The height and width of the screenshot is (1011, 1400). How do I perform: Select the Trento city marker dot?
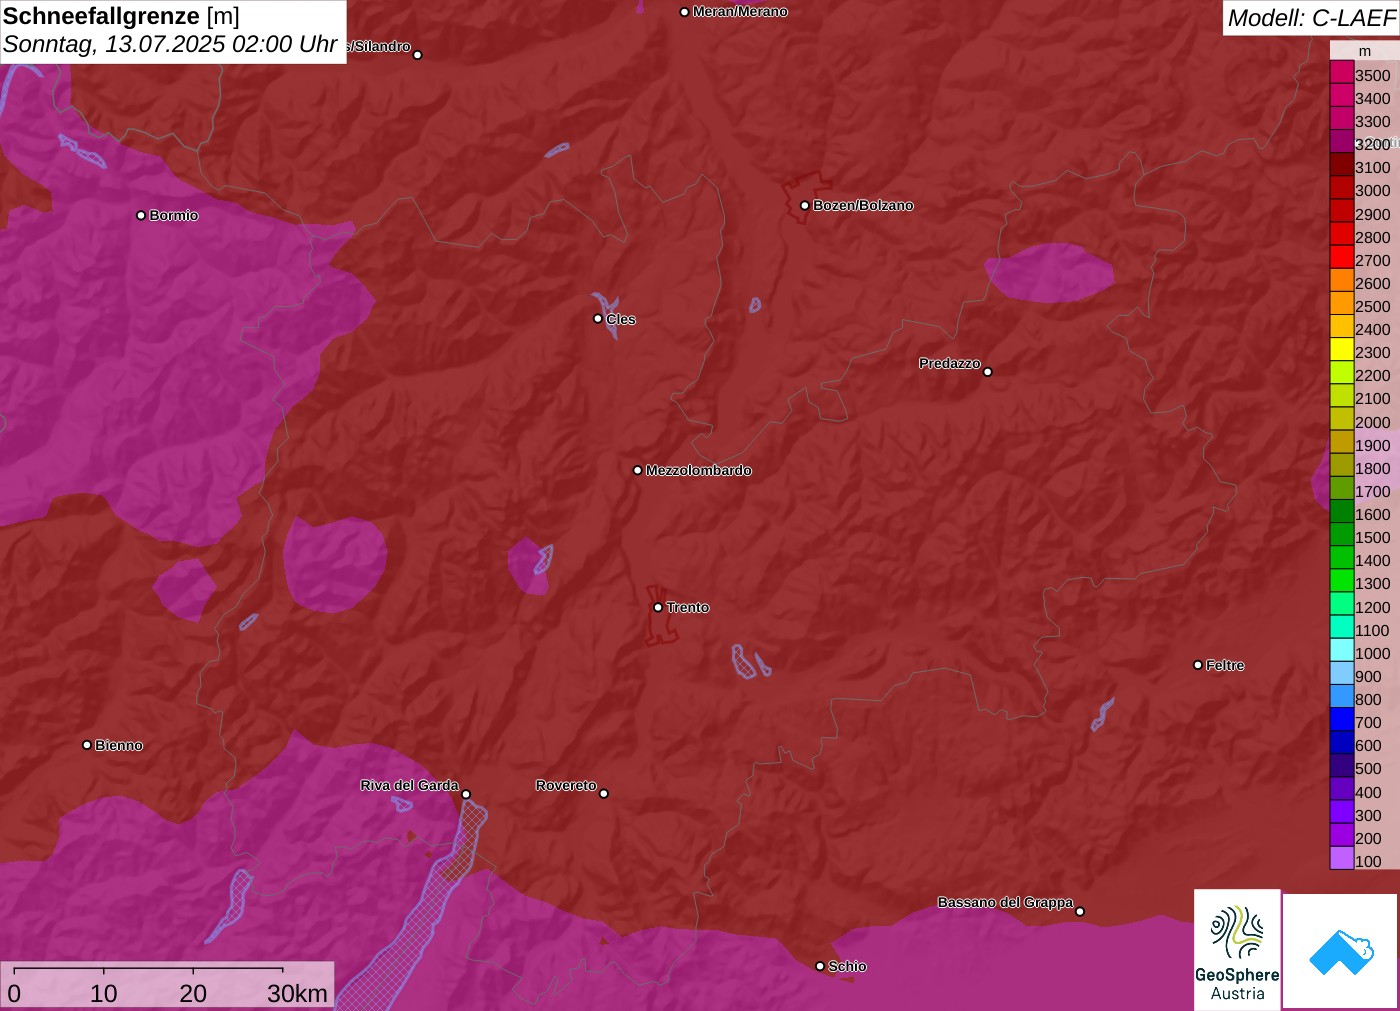[658, 607]
